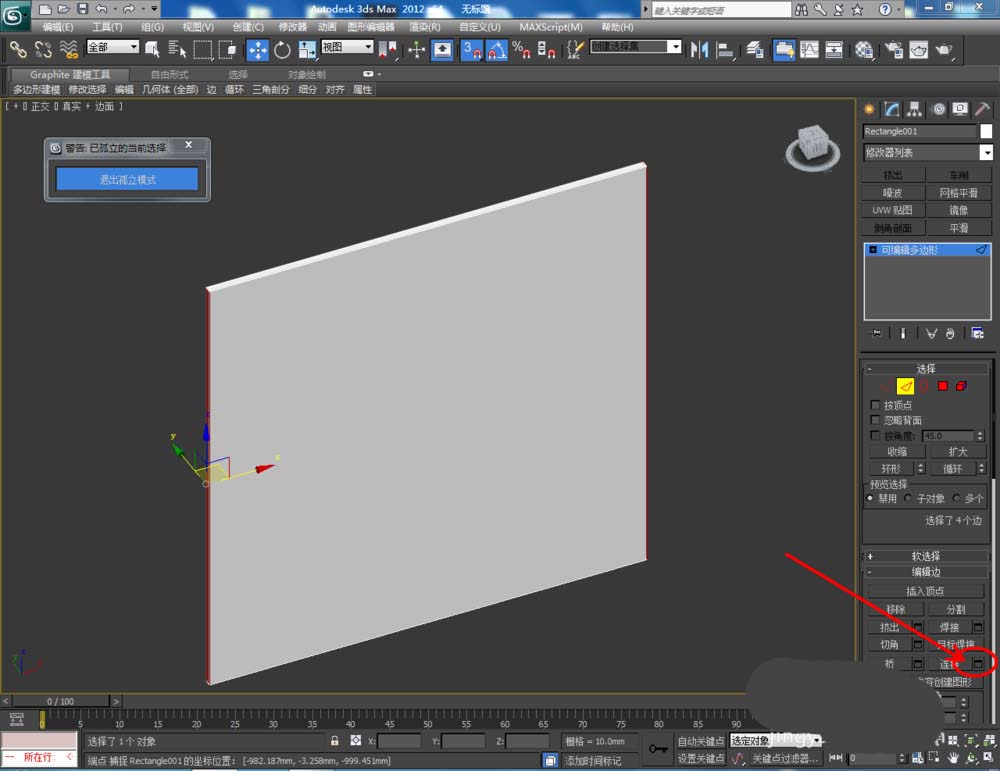This screenshot has height=771, width=1000.
Task: Click the object color swatch beside Rectangle001
Action: (986, 131)
